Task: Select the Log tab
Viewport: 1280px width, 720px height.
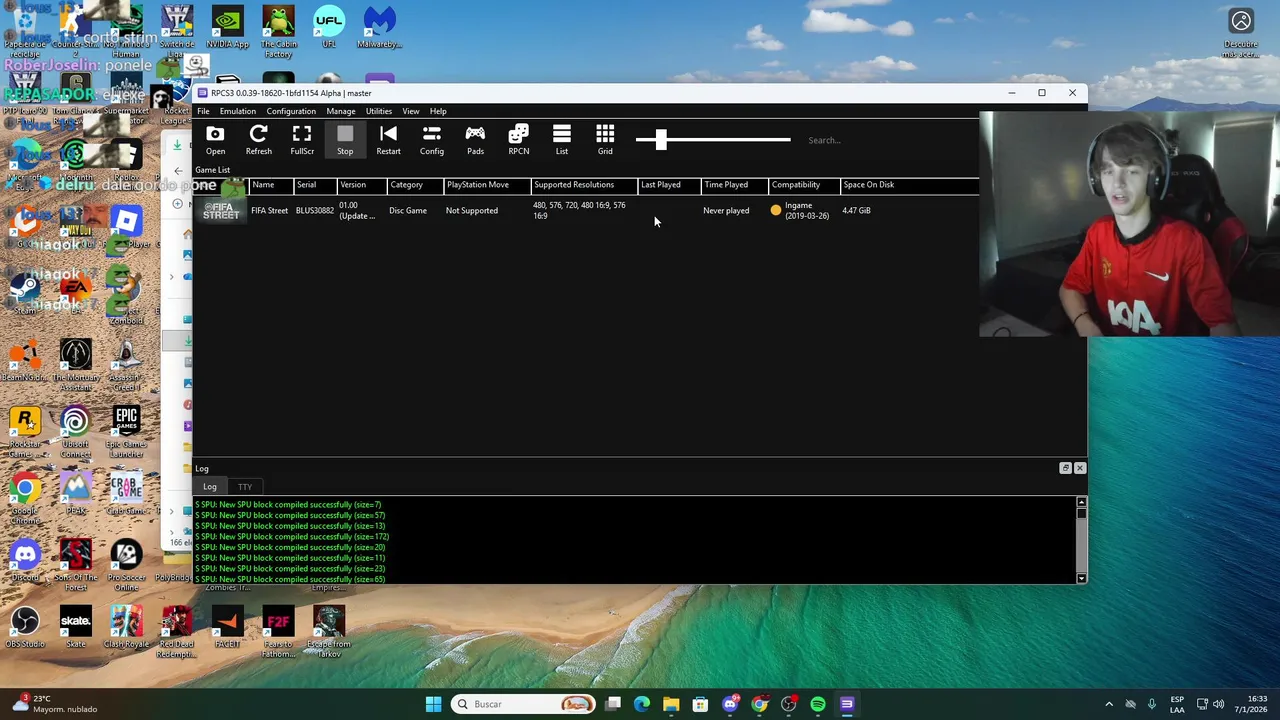Action: pos(210,487)
